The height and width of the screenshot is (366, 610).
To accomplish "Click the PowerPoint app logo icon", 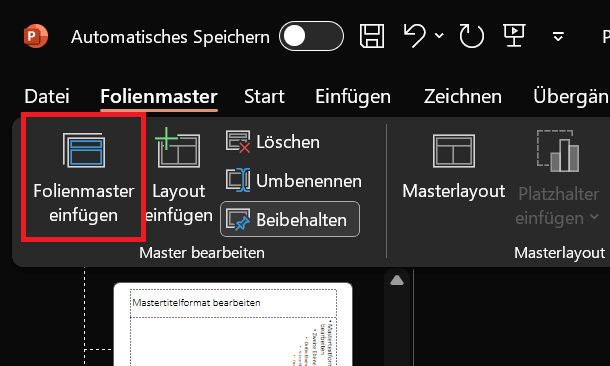I will click(36, 36).
